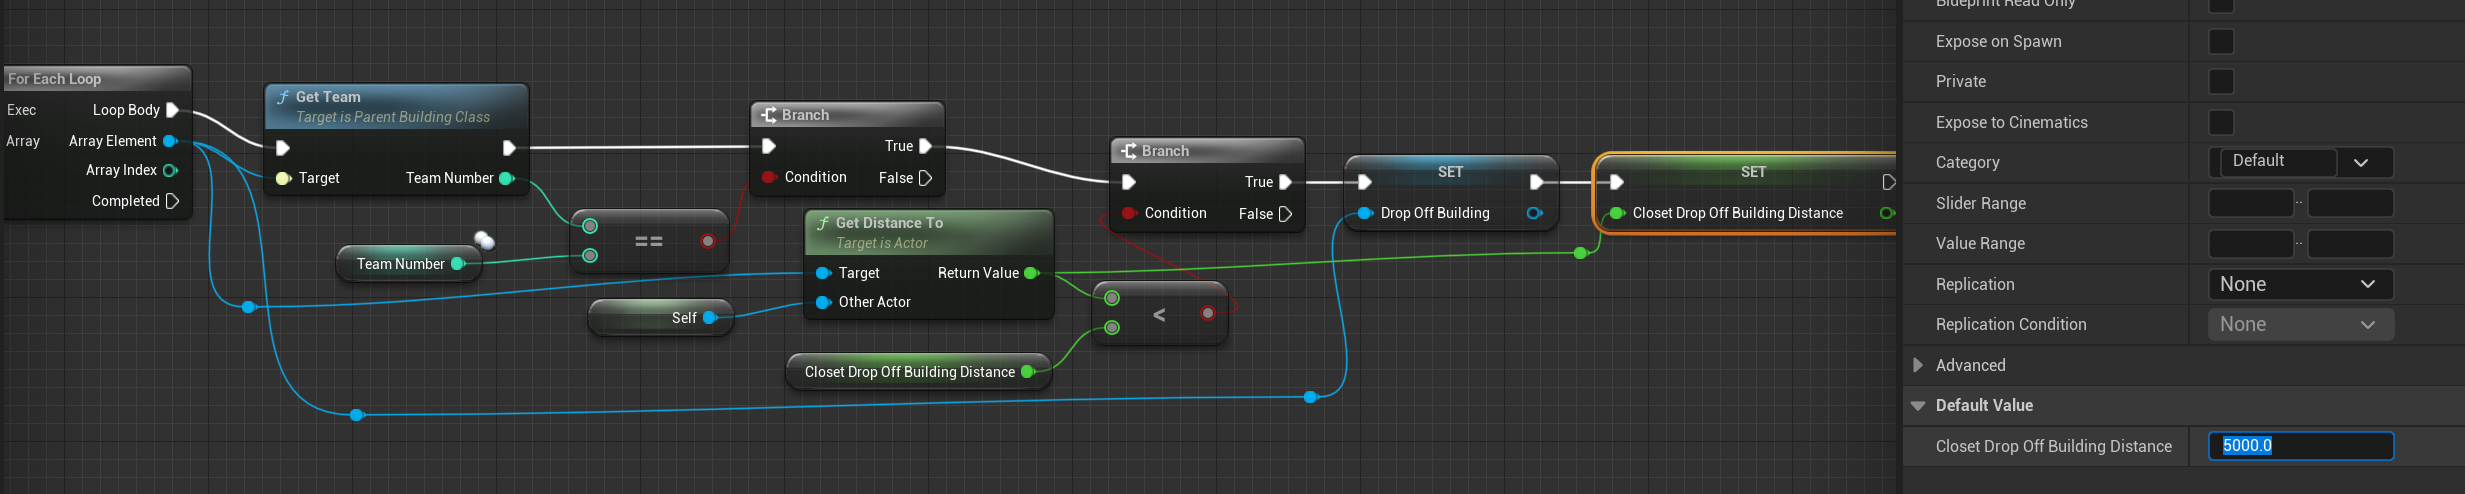This screenshot has width=2465, height=494.
Task: Click the first Branch node's True pin
Action: click(925, 146)
